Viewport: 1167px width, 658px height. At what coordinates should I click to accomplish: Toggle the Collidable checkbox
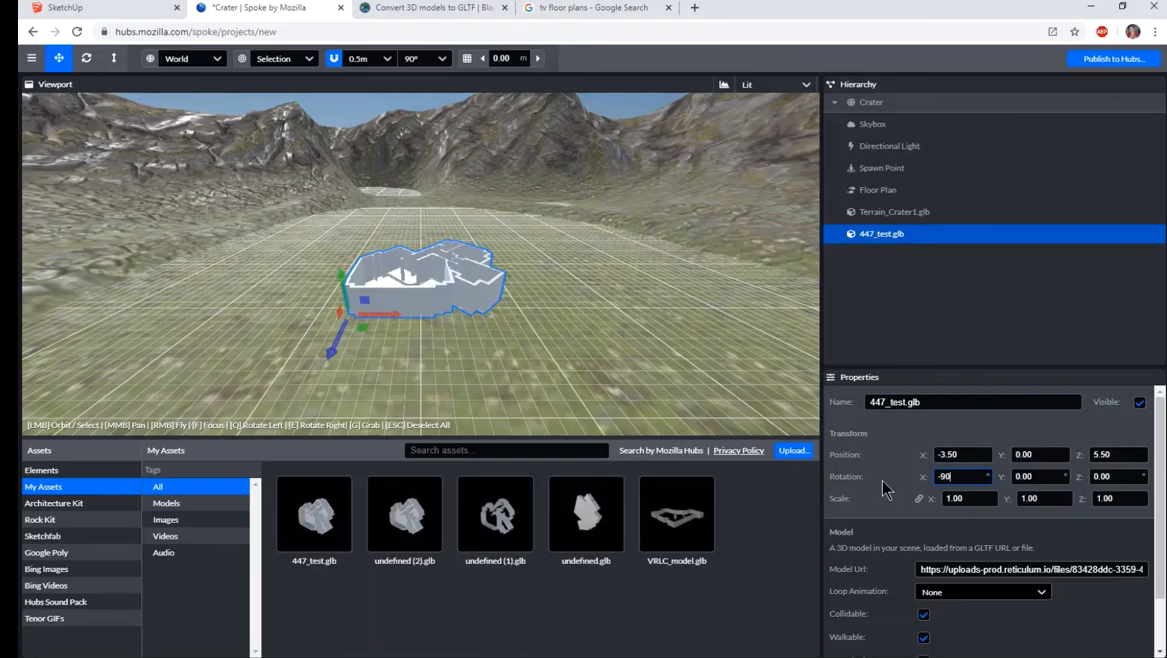[x=924, y=615]
